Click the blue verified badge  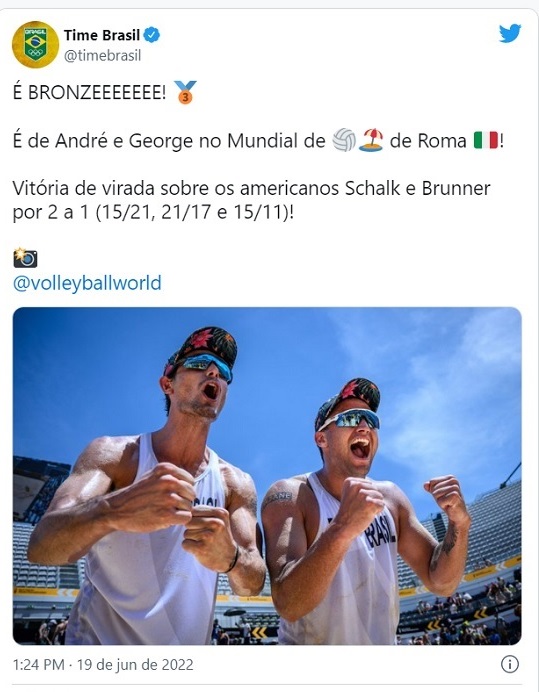[x=152, y=35]
